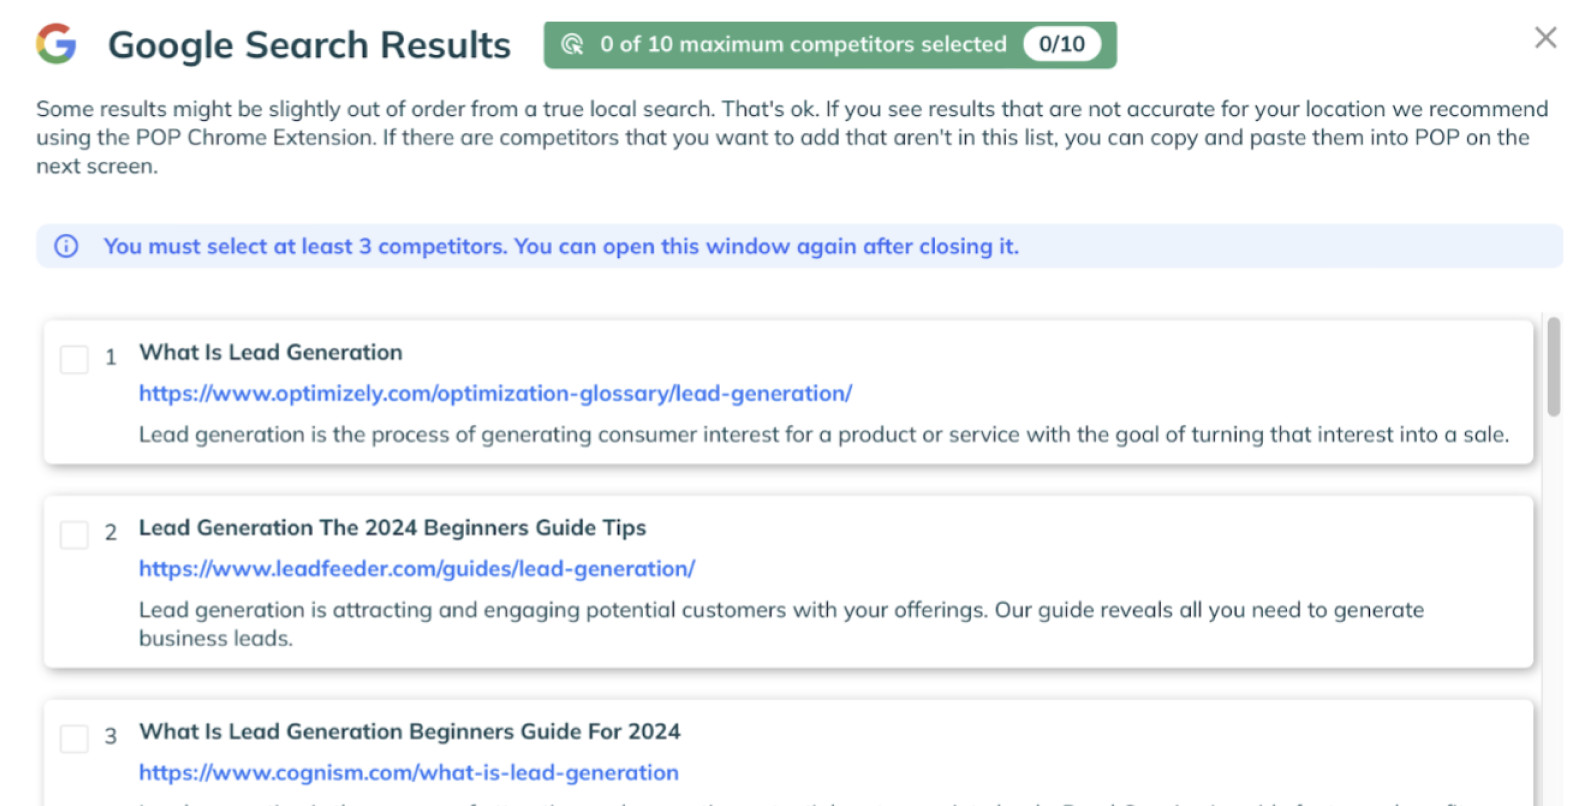Click the 'Lead Generation The 2024 Beginners Guide Tips' title
Image resolution: width=1572 pixels, height=806 pixels.
point(392,527)
